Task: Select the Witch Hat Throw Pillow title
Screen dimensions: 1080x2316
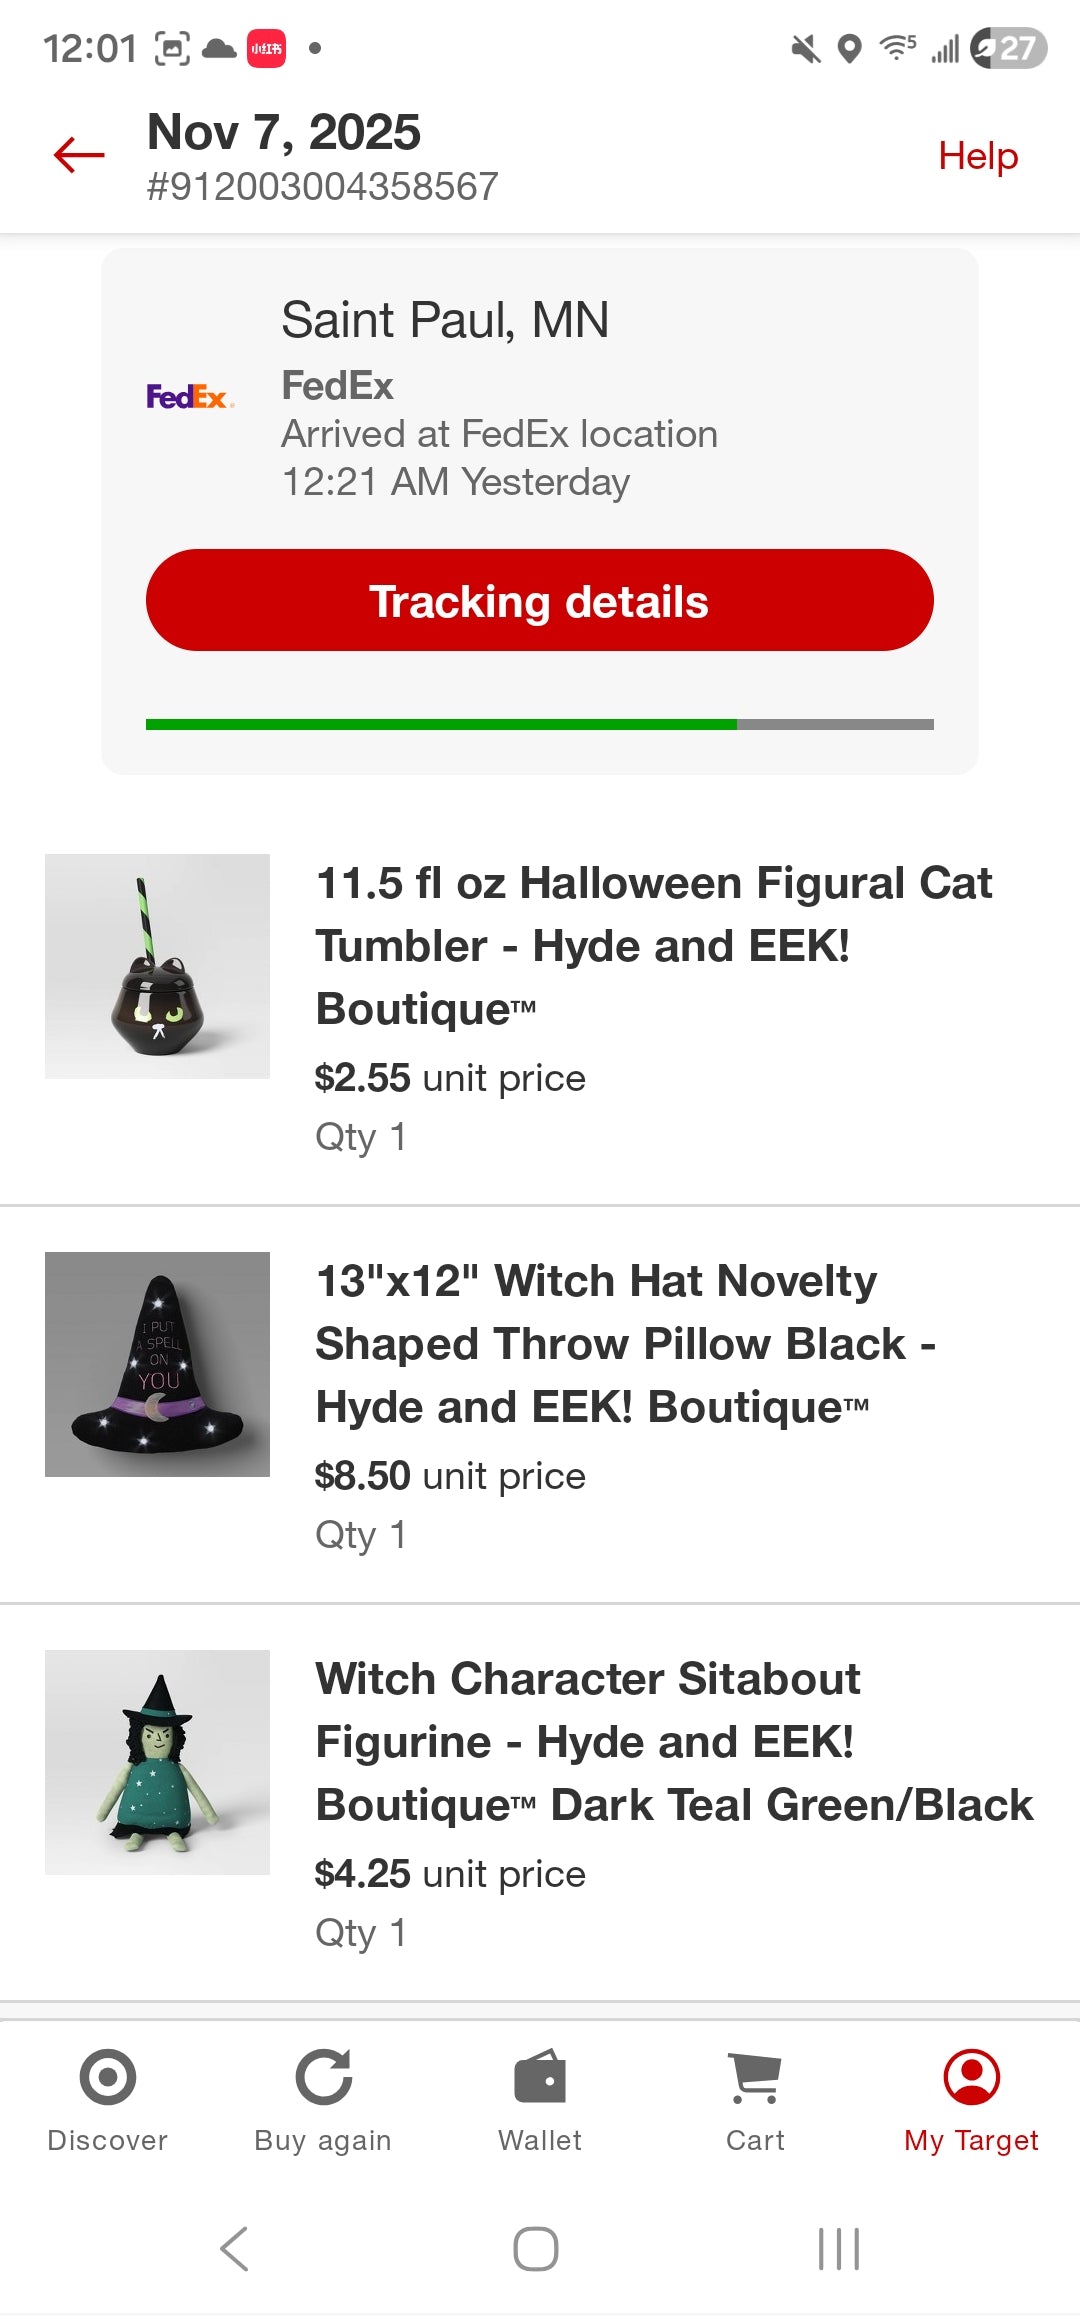Action: pyautogui.click(x=625, y=1343)
